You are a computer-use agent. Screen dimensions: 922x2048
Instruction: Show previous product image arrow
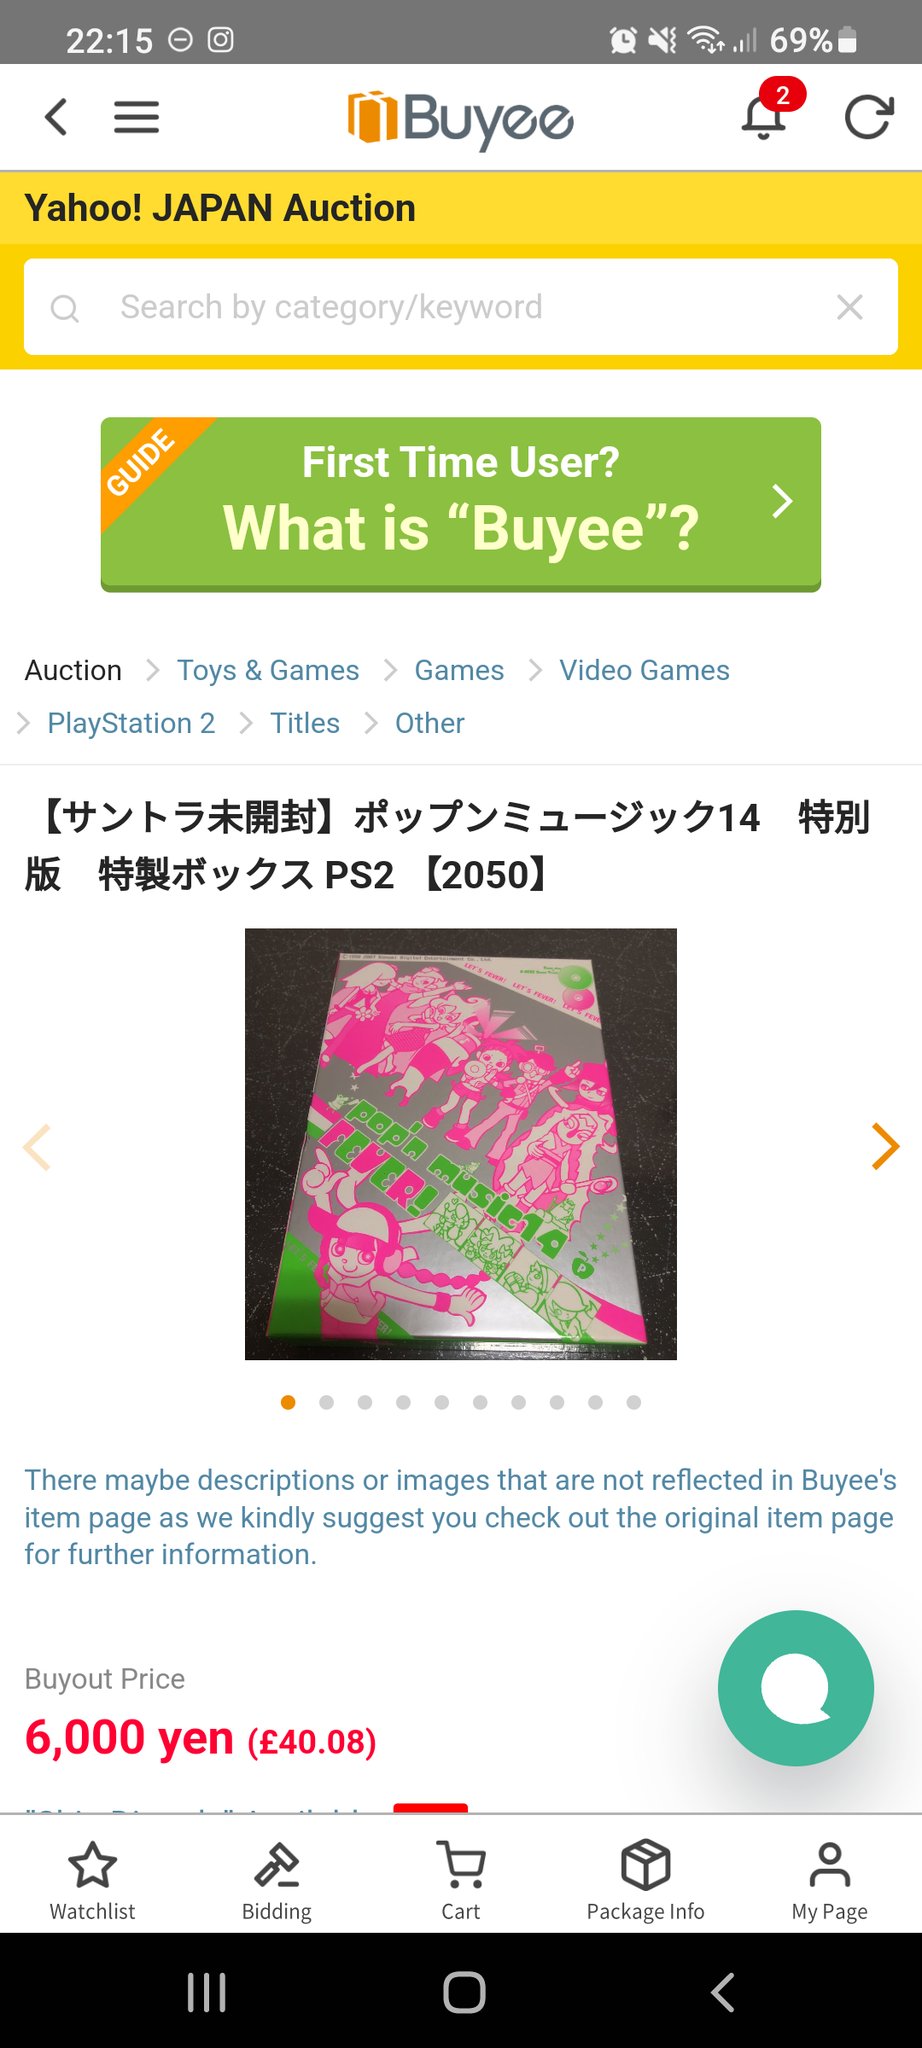(37, 1146)
